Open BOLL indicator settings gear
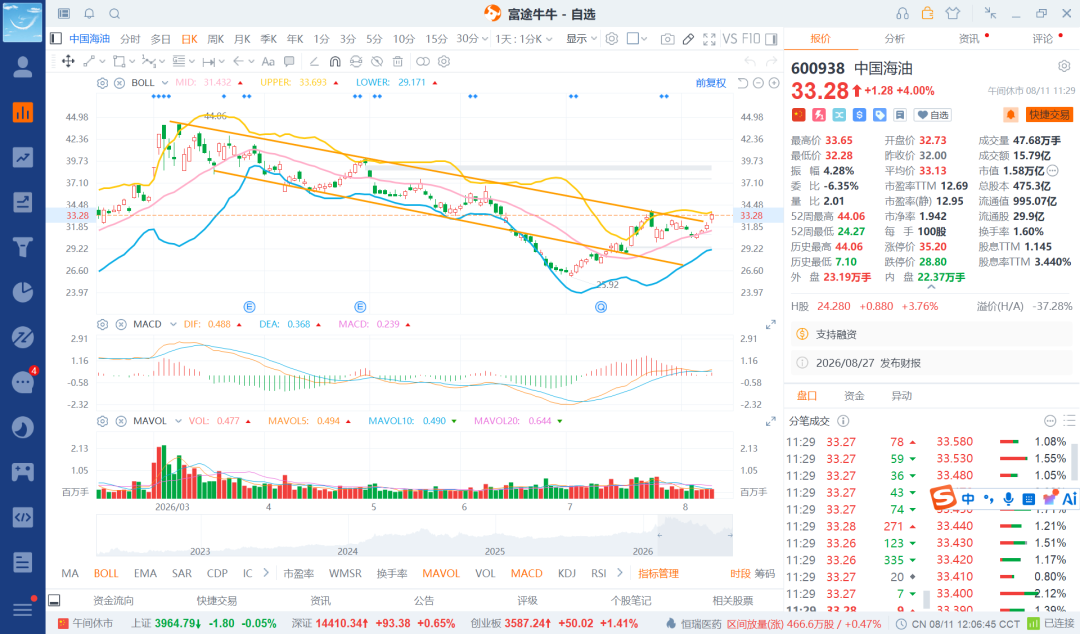Viewport: 1080px width, 634px height. pos(103,83)
